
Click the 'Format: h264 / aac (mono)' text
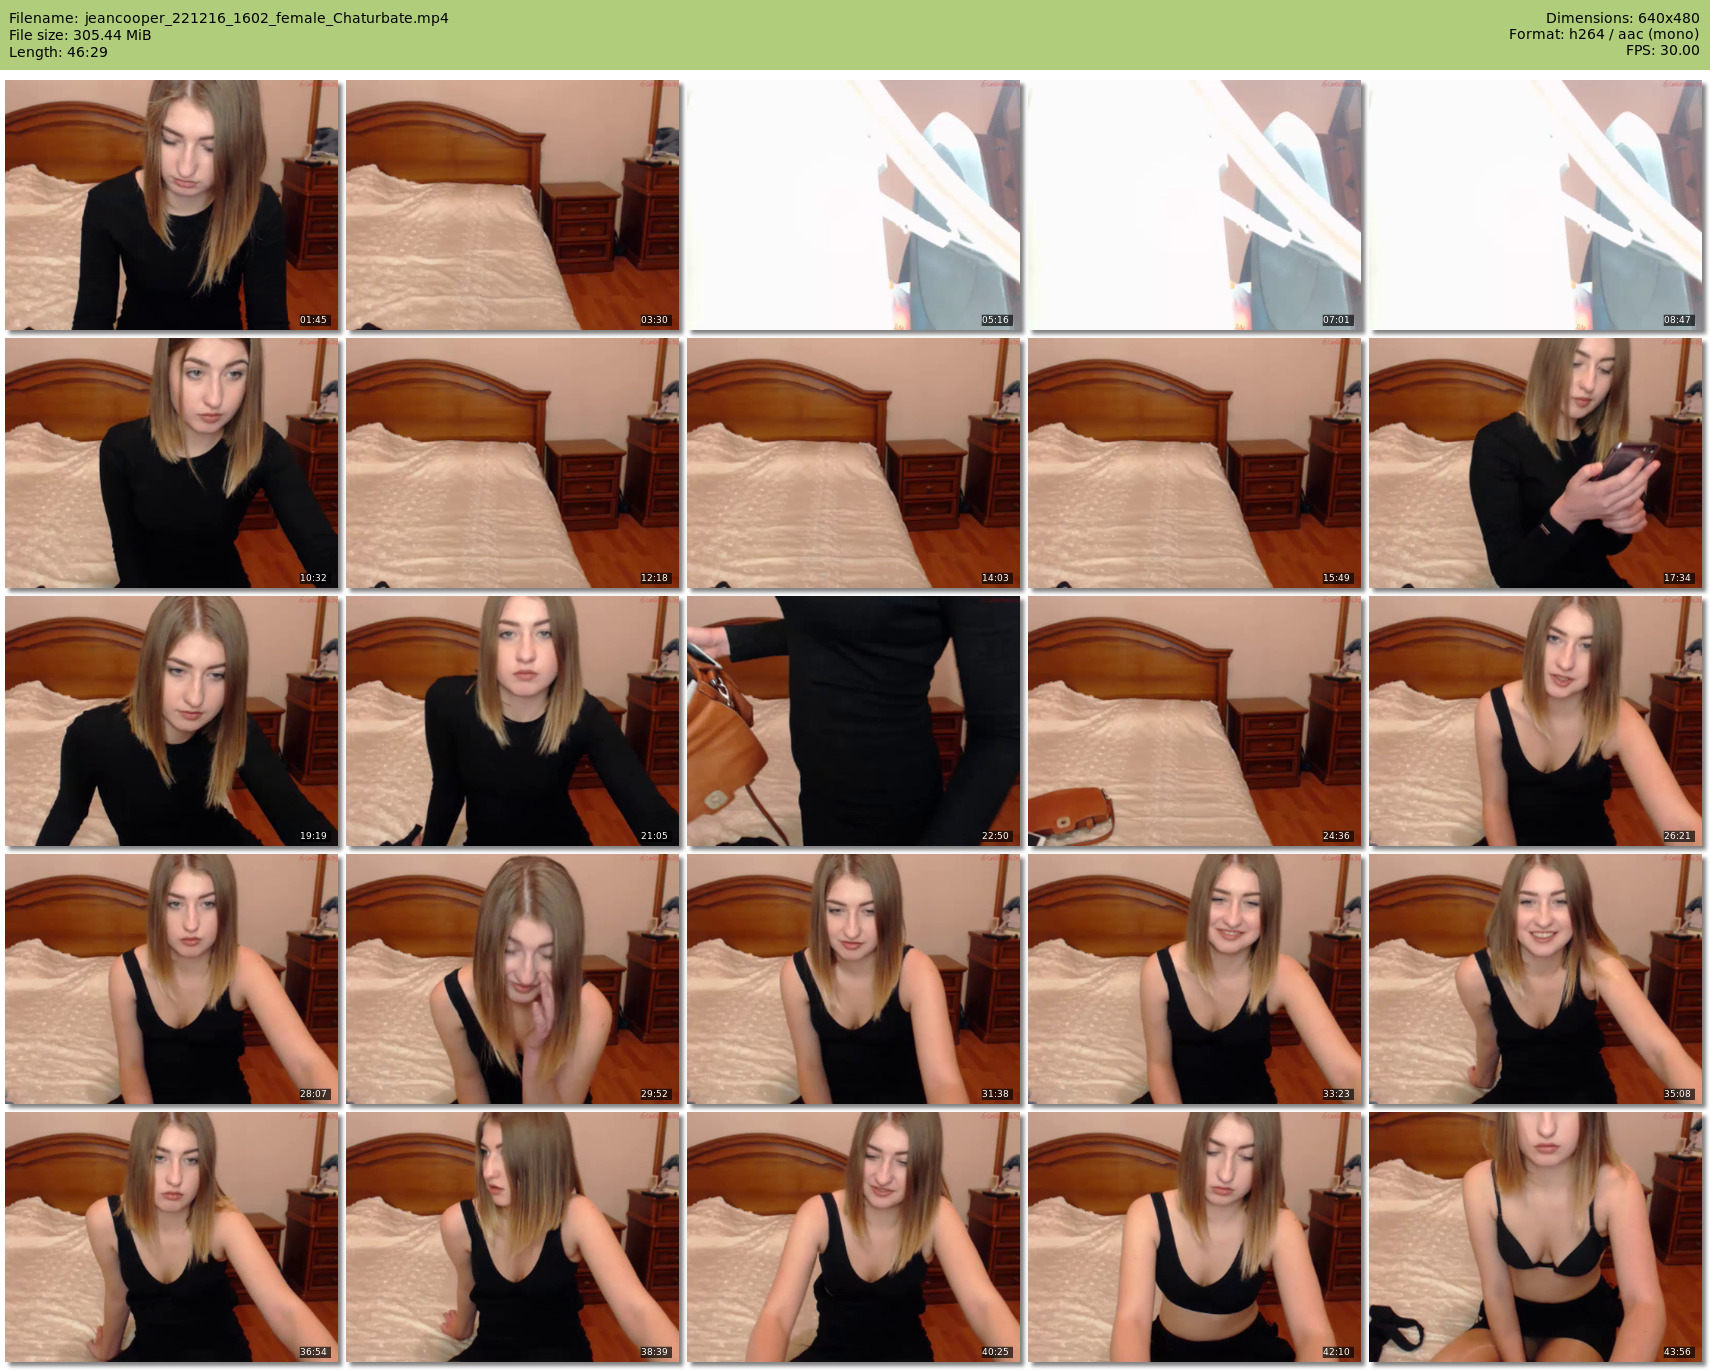pos(1604,34)
